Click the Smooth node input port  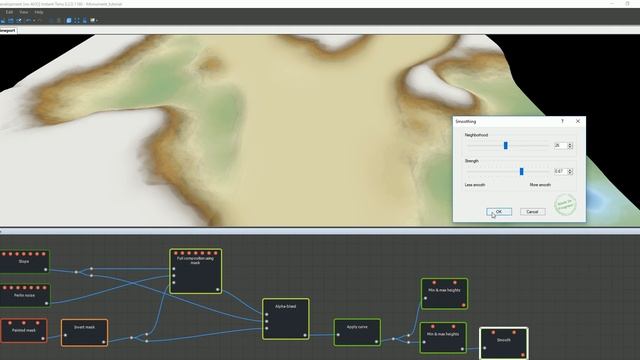[484, 348]
